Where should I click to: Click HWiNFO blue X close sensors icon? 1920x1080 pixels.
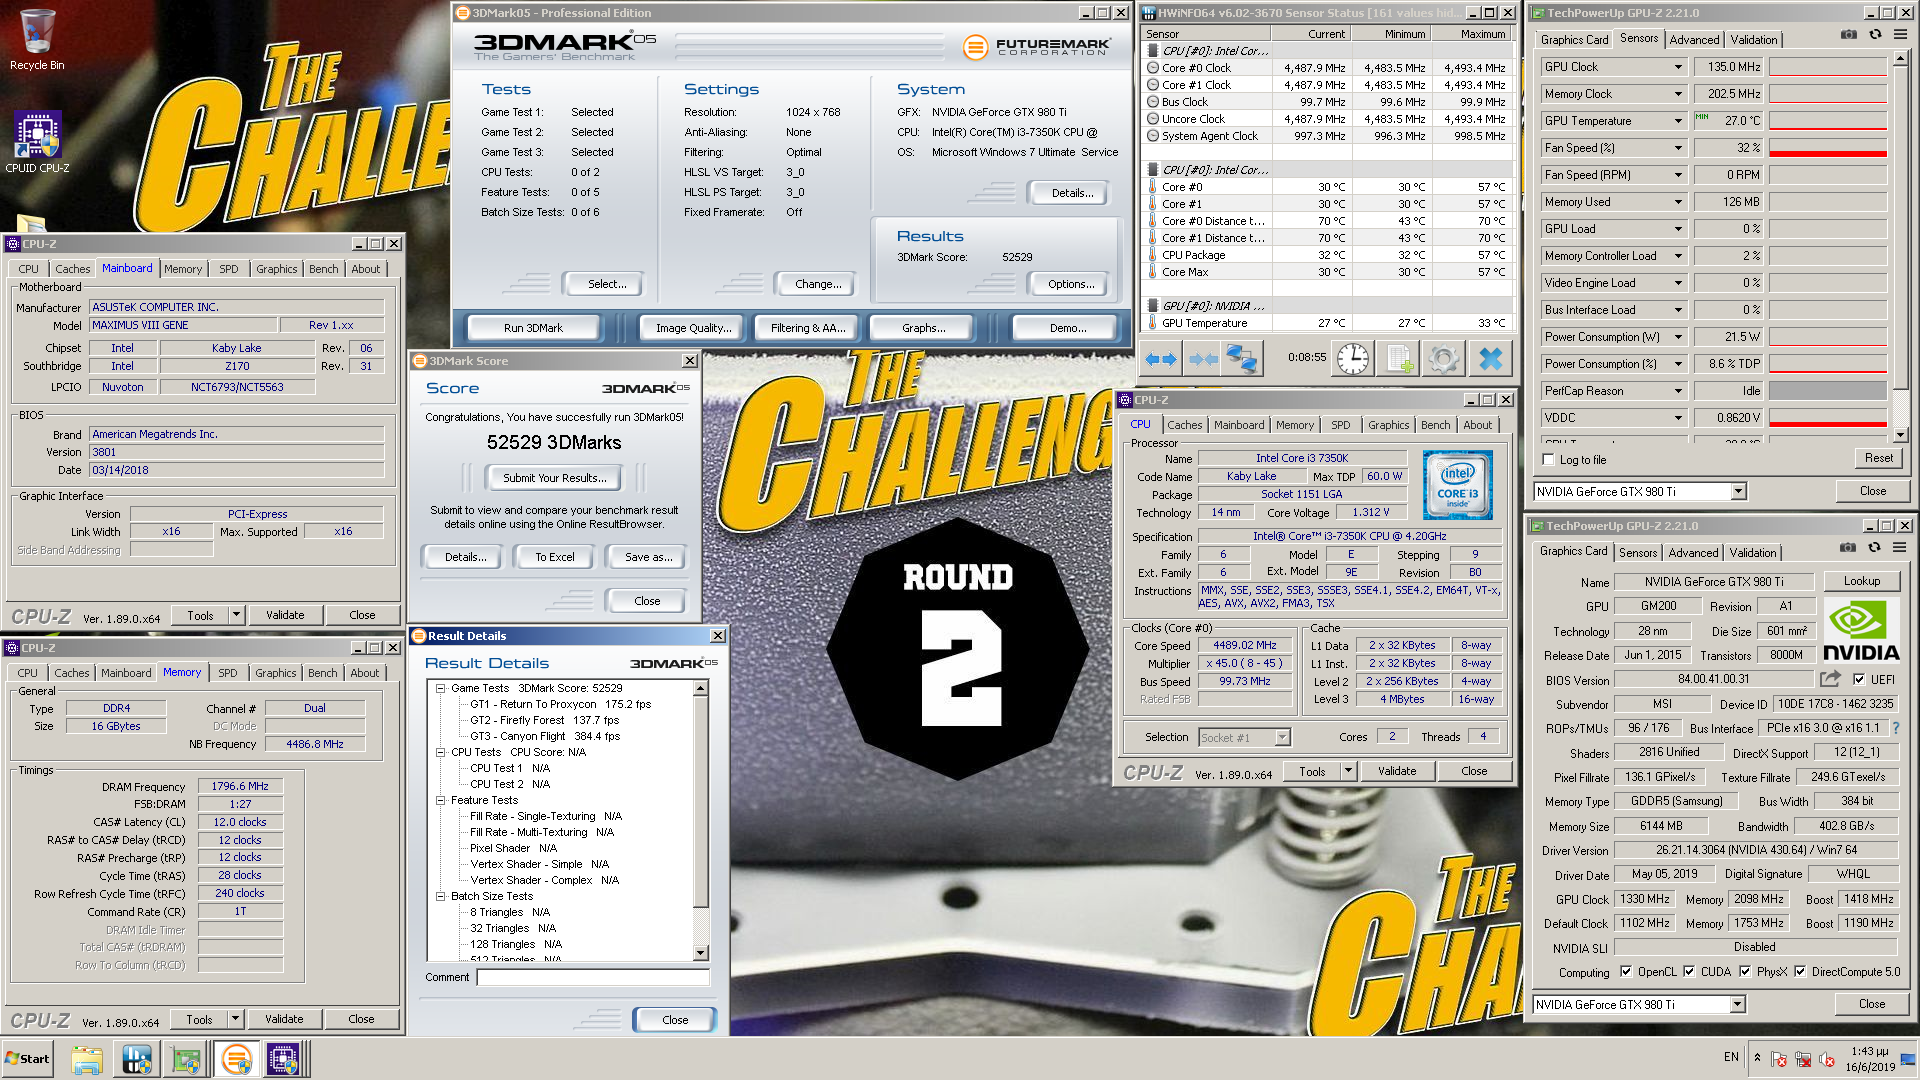[x=1490, y=358]
